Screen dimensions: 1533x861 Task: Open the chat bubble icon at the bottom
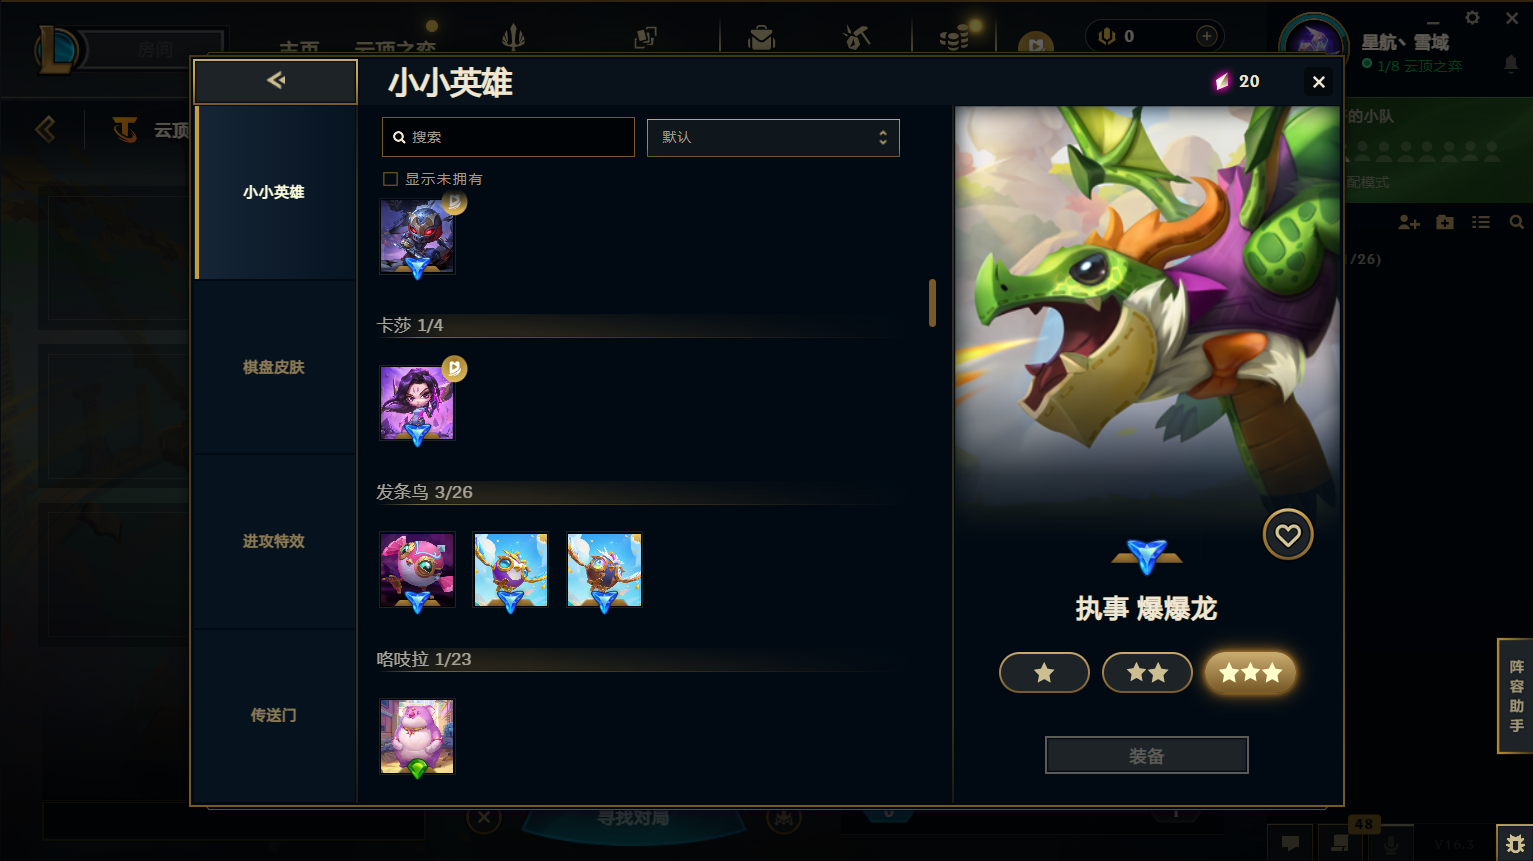click(x=1290, y=843)
